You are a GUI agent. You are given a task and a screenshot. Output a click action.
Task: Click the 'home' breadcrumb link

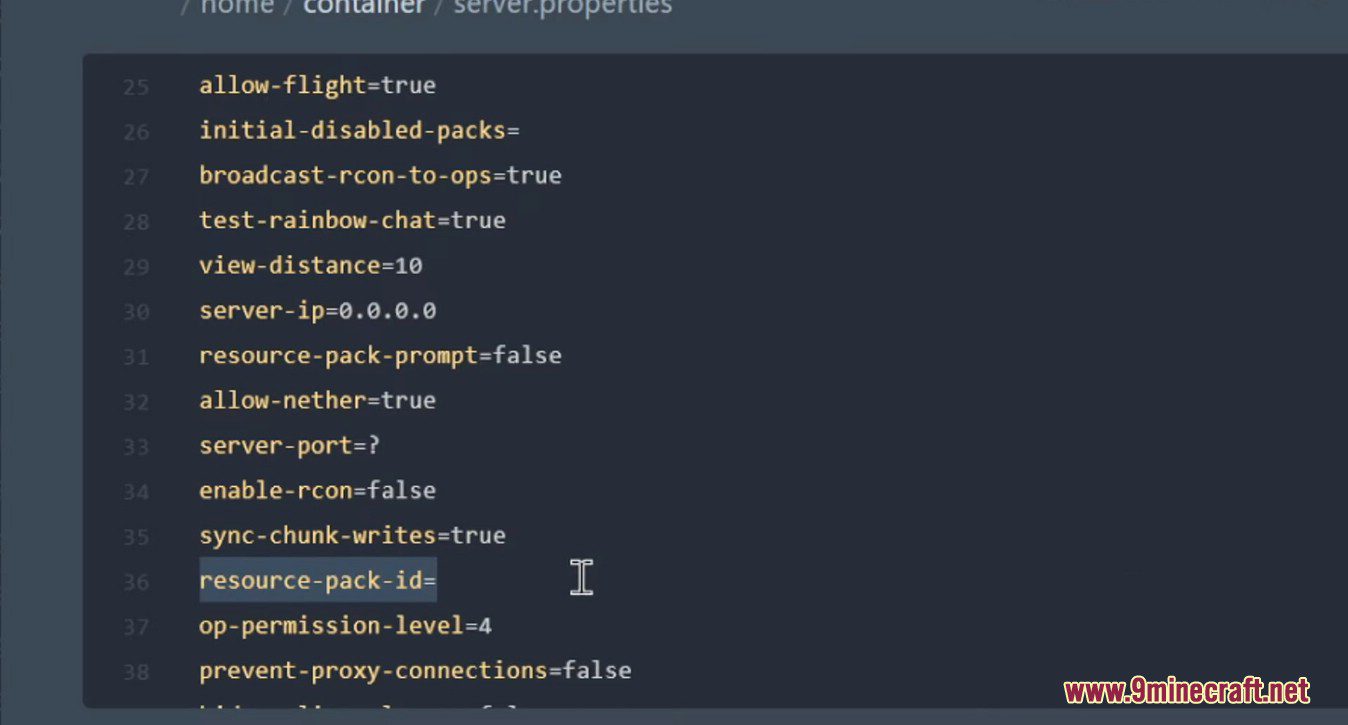[x=237, y=7]
